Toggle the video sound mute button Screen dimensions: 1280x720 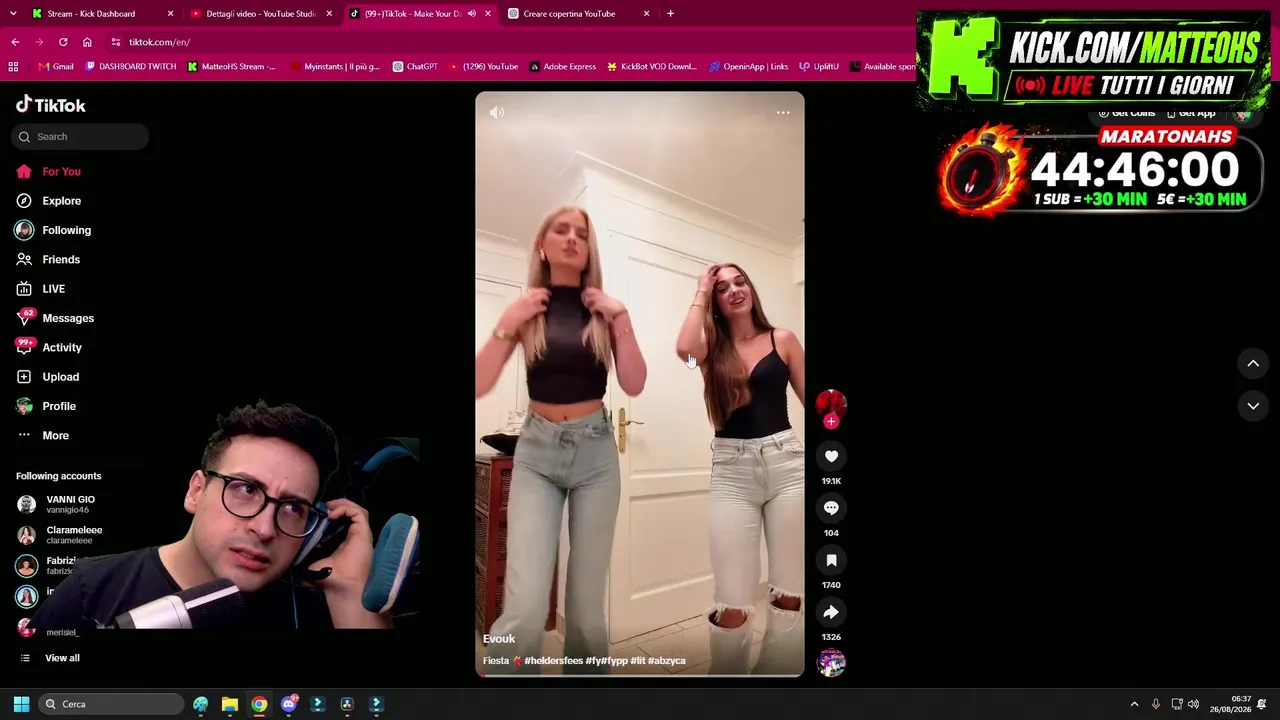pyautogui.click(x=497, y=113)
